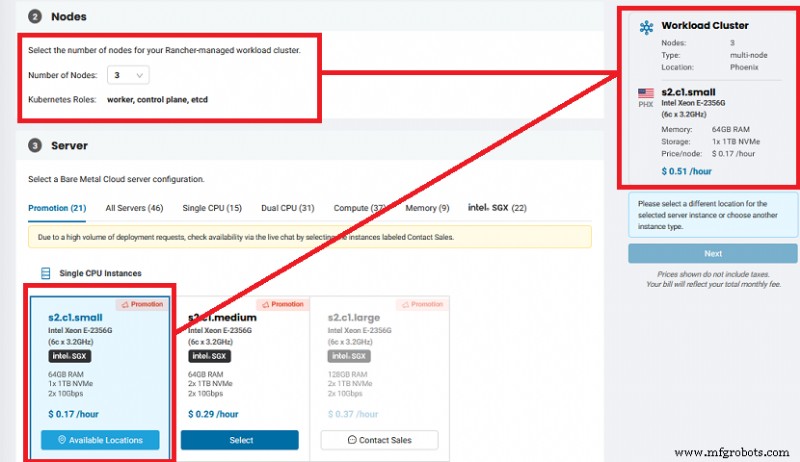800x462 pixels.
Task: Click the Promotion (21) tab
Action: pyautogui.click(x=57, y=208)
